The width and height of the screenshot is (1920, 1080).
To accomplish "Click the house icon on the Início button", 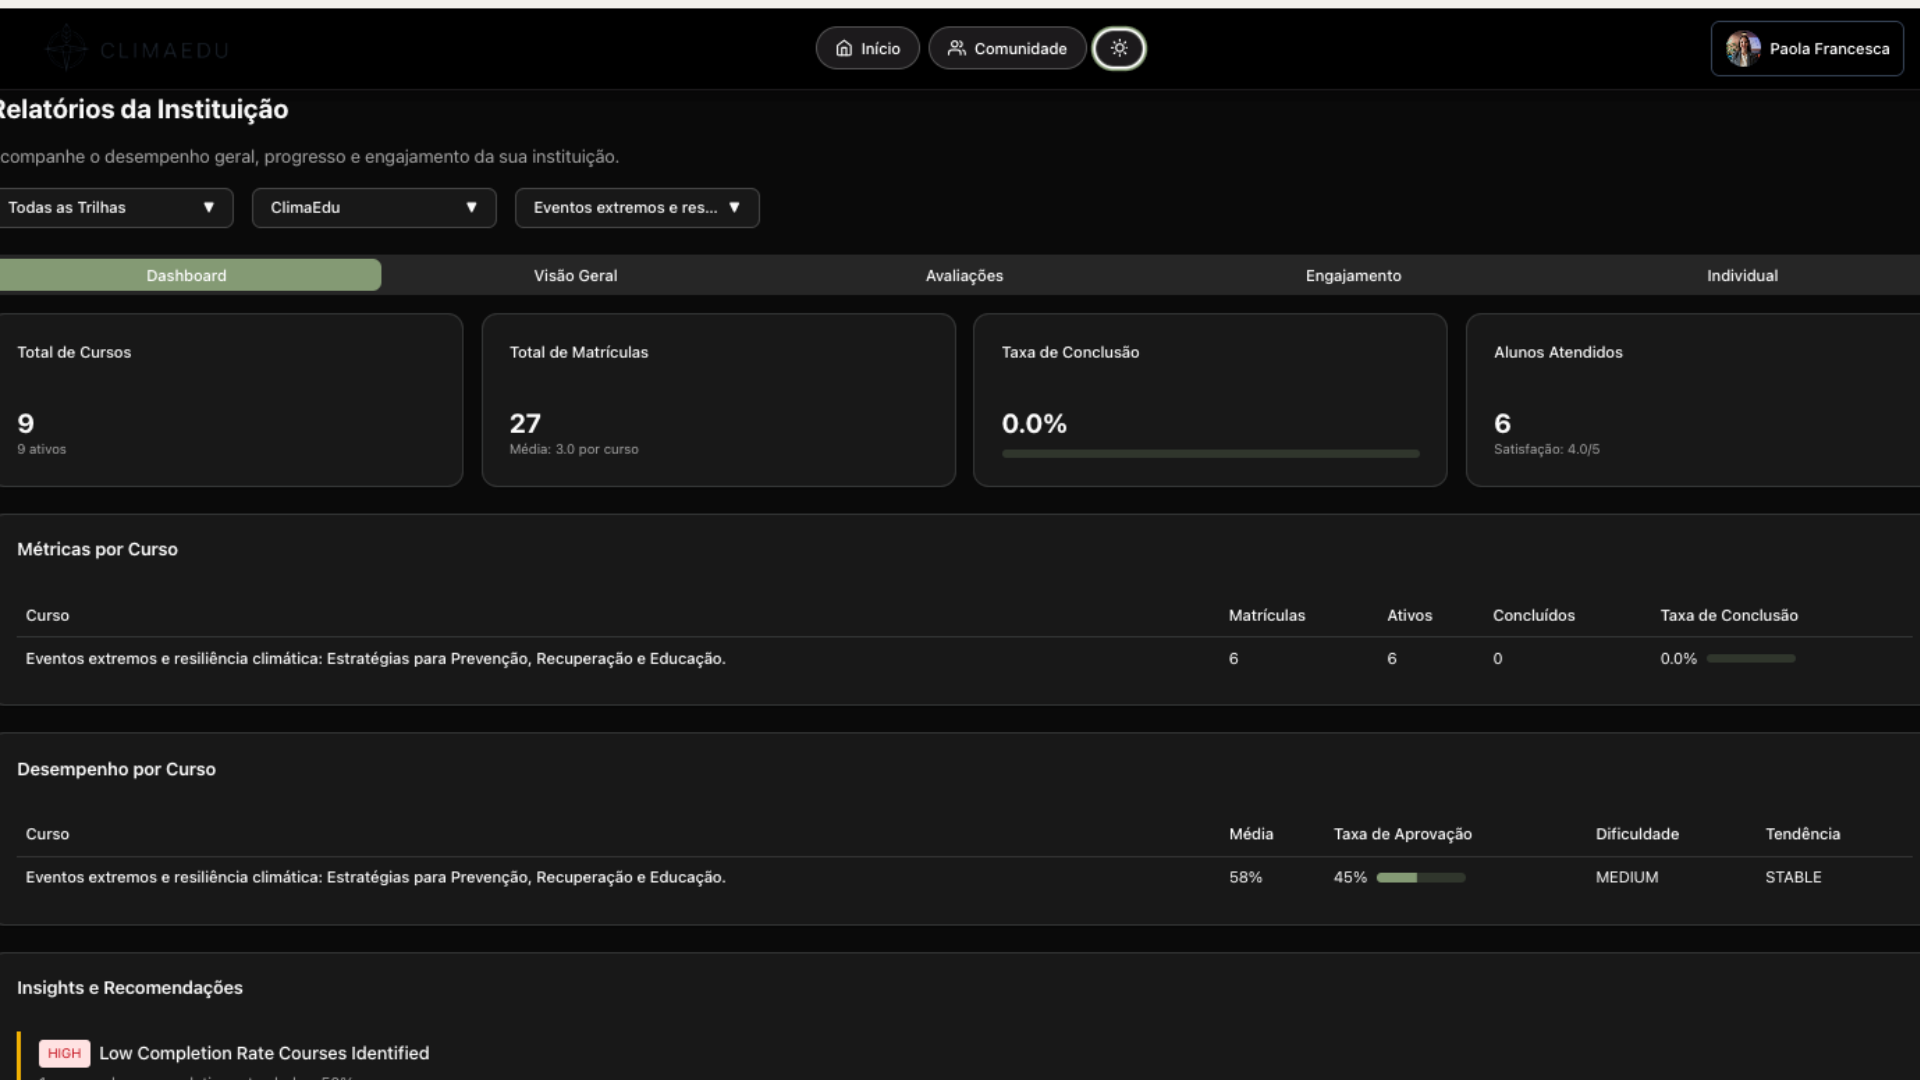I will pos(844,48).
